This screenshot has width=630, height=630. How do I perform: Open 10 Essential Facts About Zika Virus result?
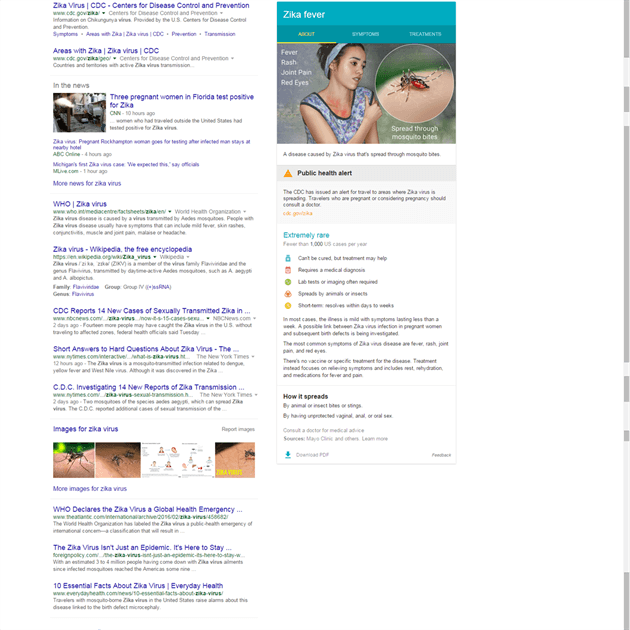pos(138,585)
